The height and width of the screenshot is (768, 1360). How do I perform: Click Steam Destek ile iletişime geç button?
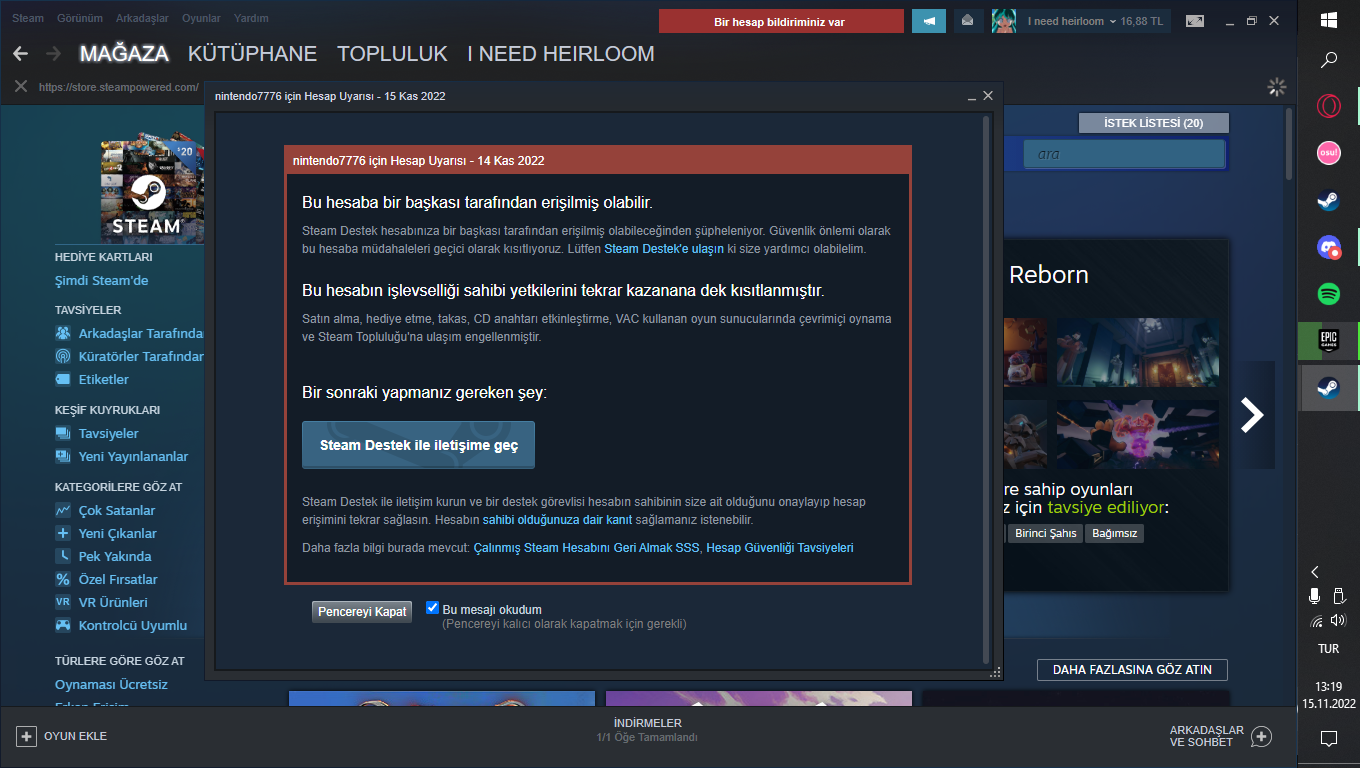[x=418, y=445]
